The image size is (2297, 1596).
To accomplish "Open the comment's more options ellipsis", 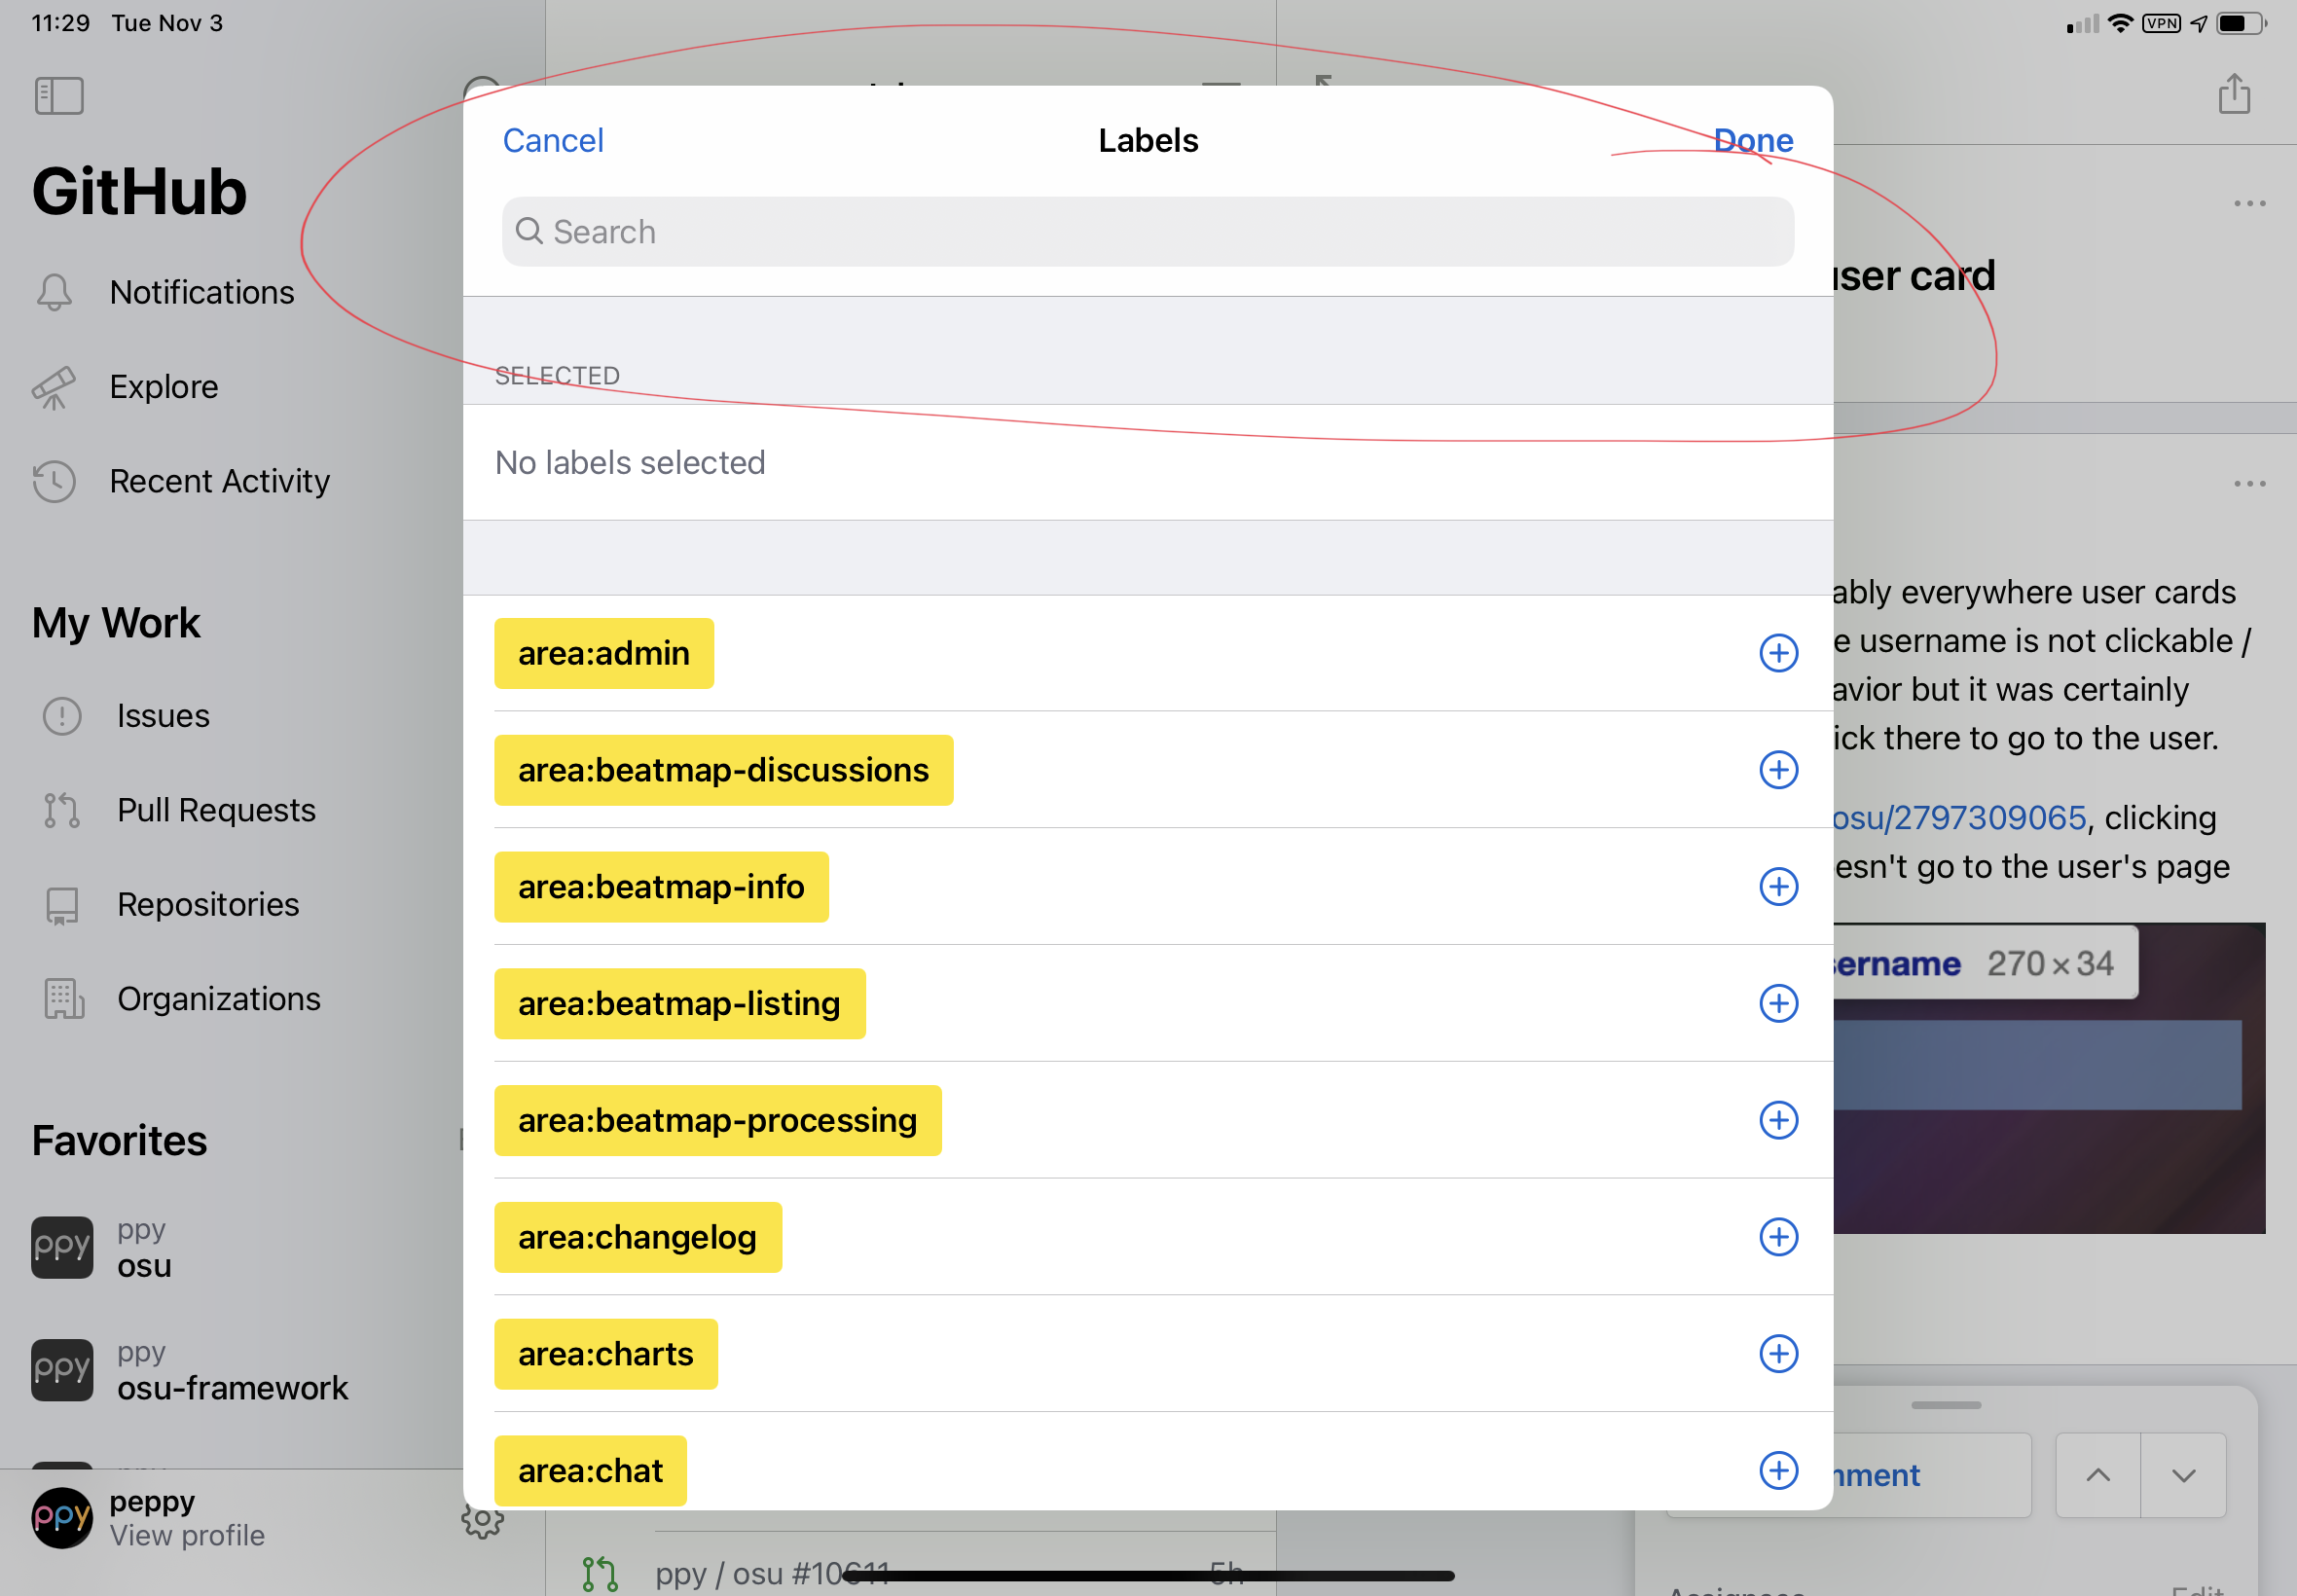I will [x=2249, y=484].
